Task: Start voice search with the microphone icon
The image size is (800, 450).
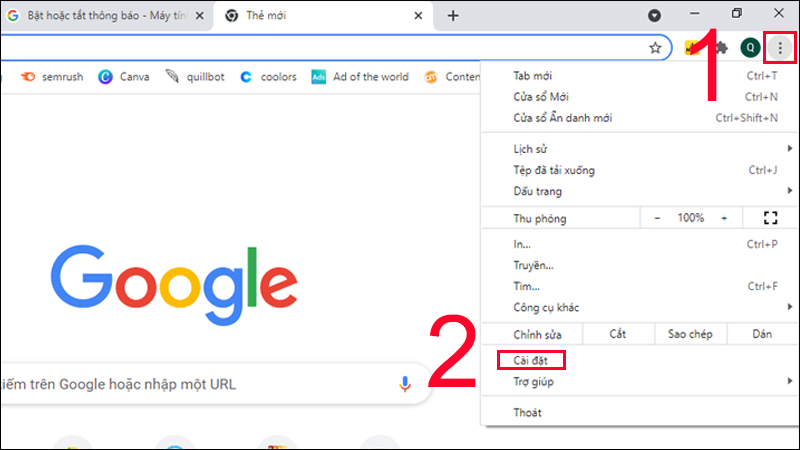Action: point(405,384)
